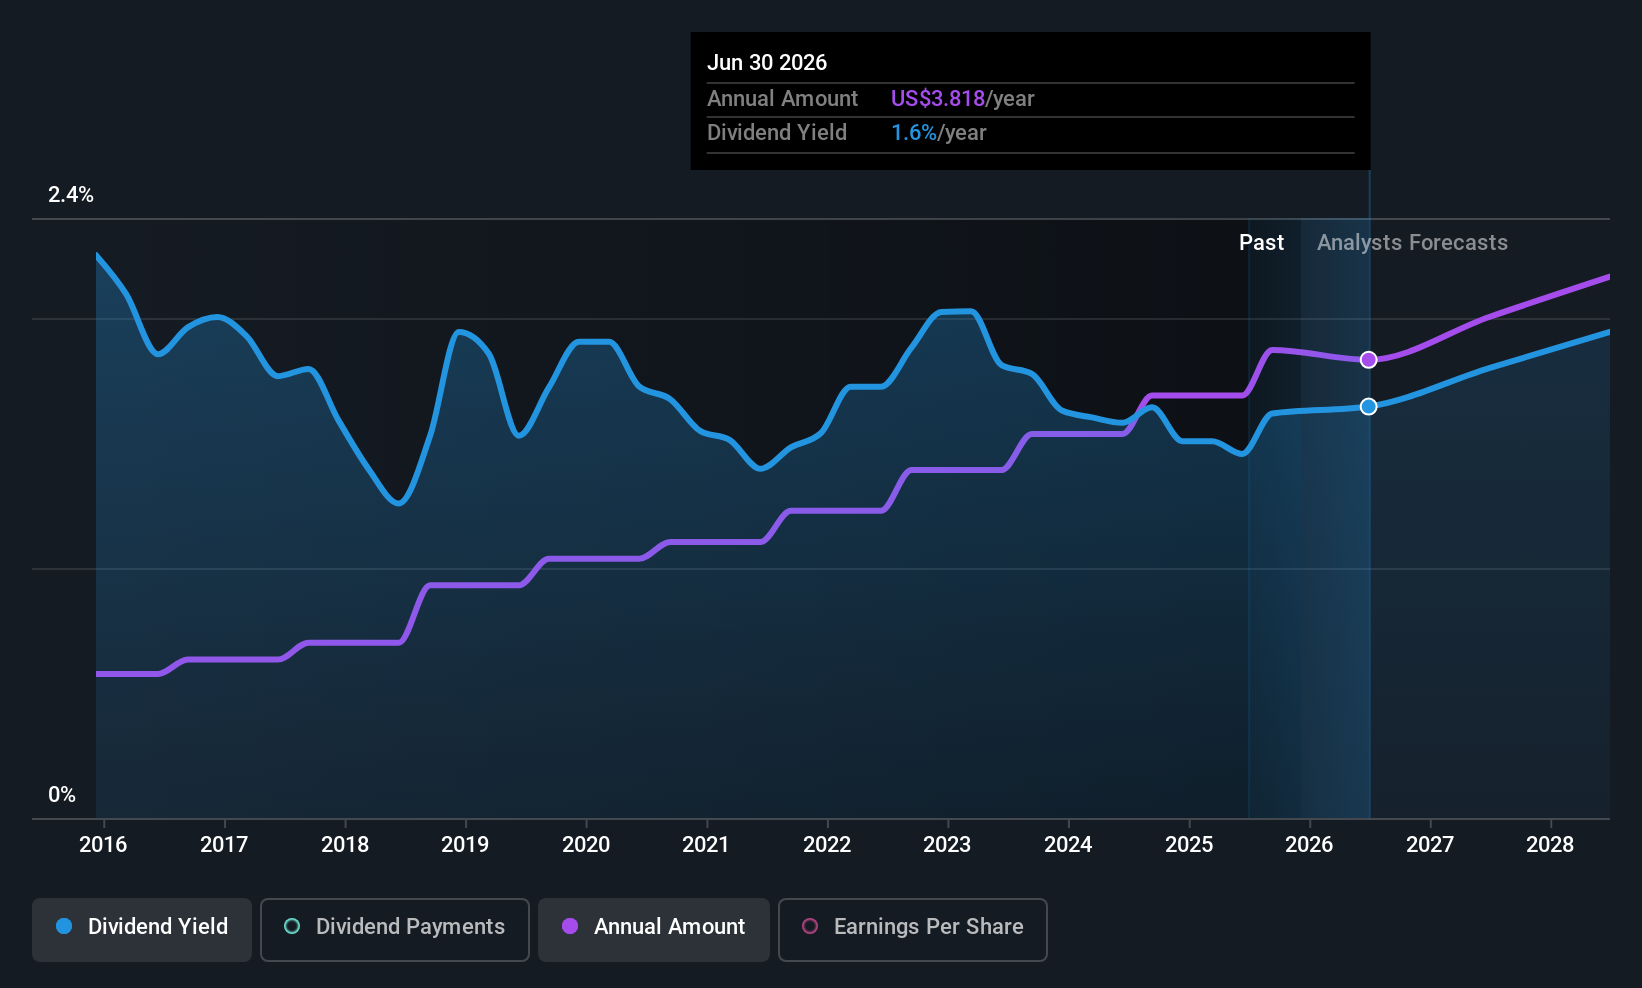
Task: Toggle the Dividend Yield legend button
Action: click(142, 929)
